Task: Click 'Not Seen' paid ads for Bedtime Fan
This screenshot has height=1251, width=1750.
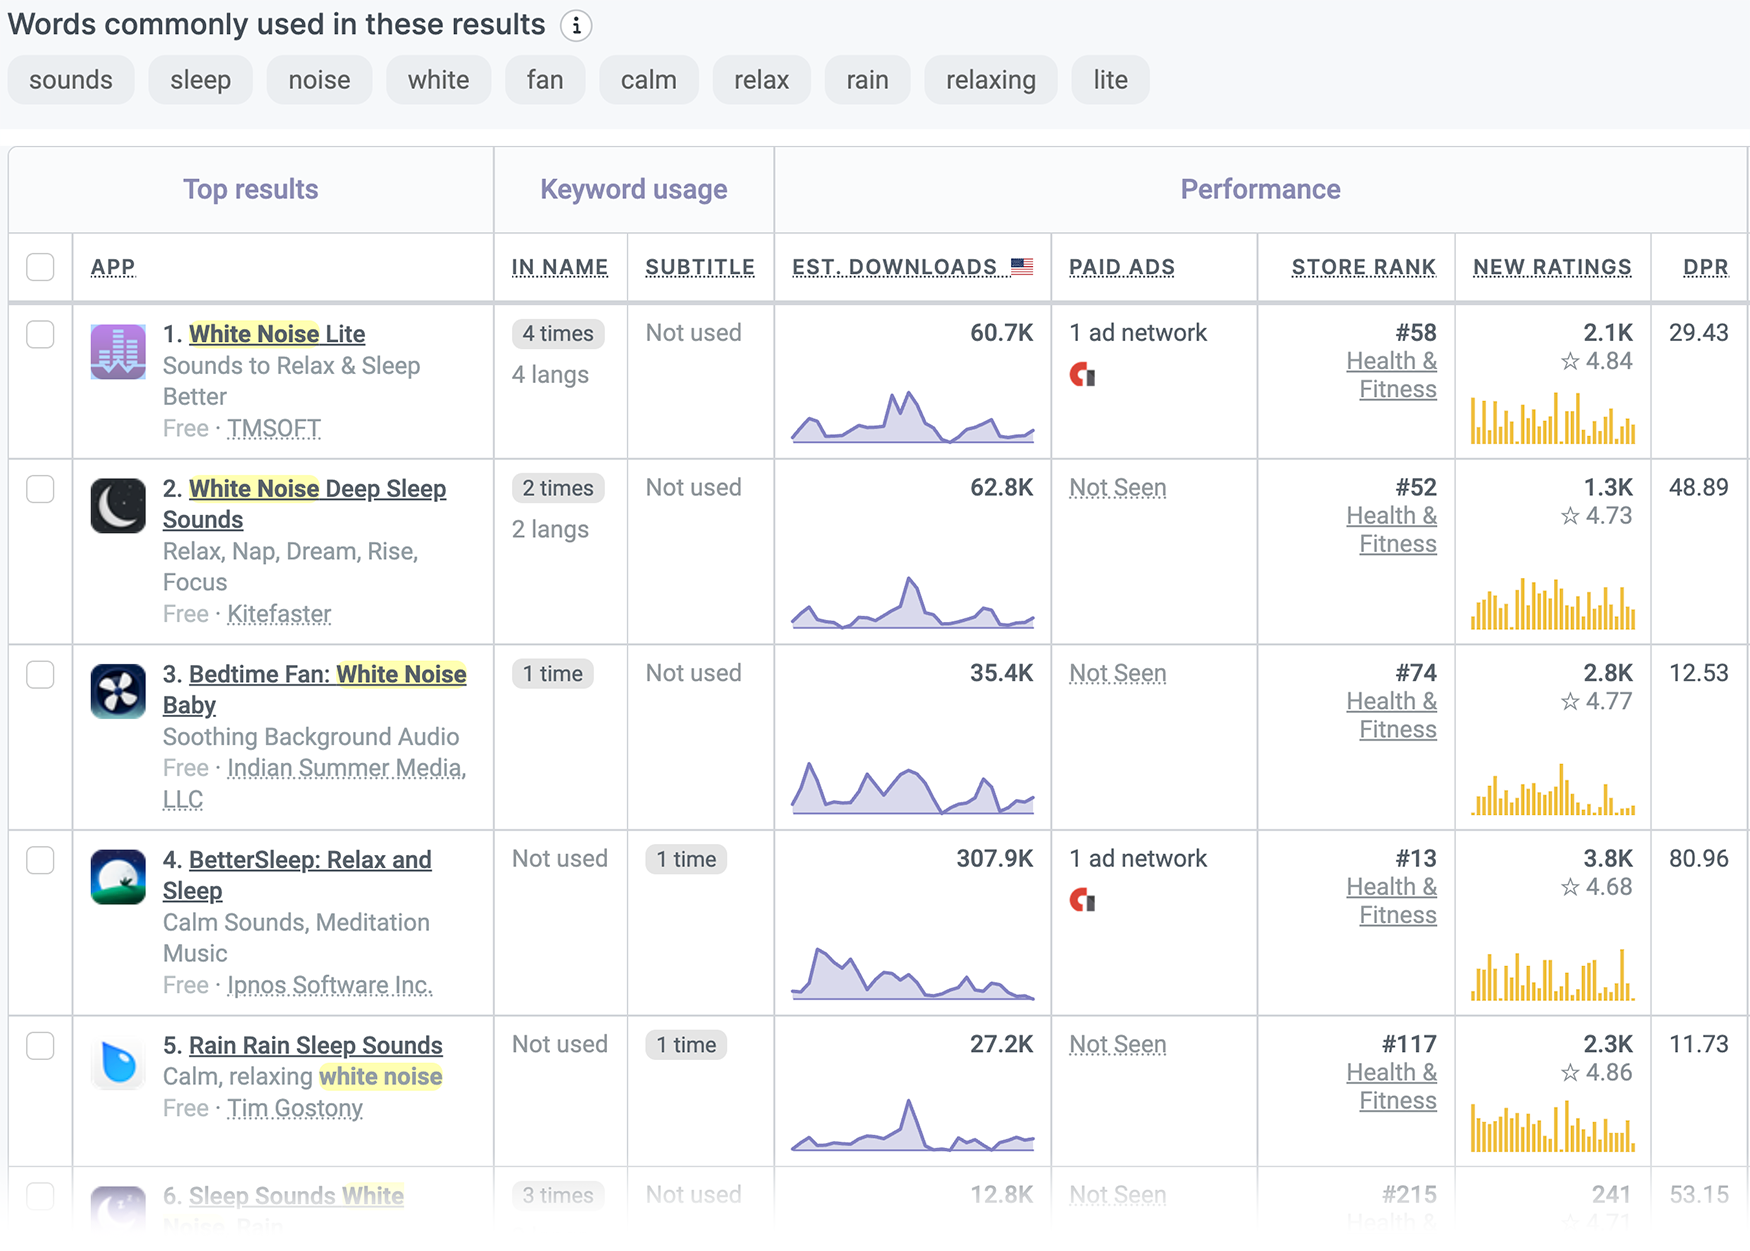Action: [x=1118, y=674]
